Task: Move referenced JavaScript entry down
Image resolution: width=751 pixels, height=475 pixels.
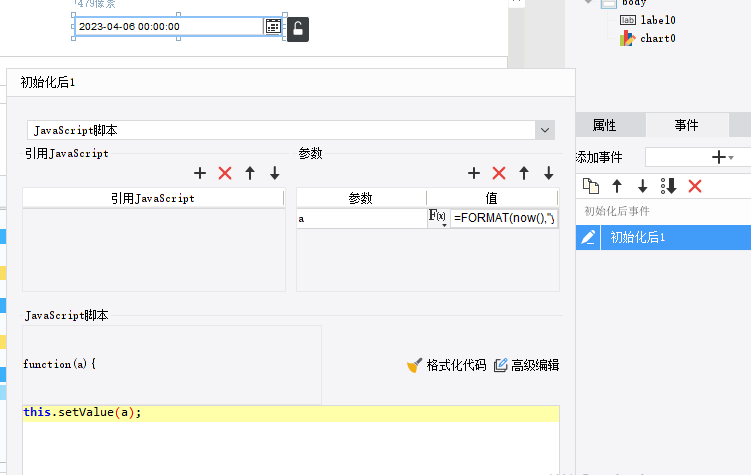Action: click(274, 173)
